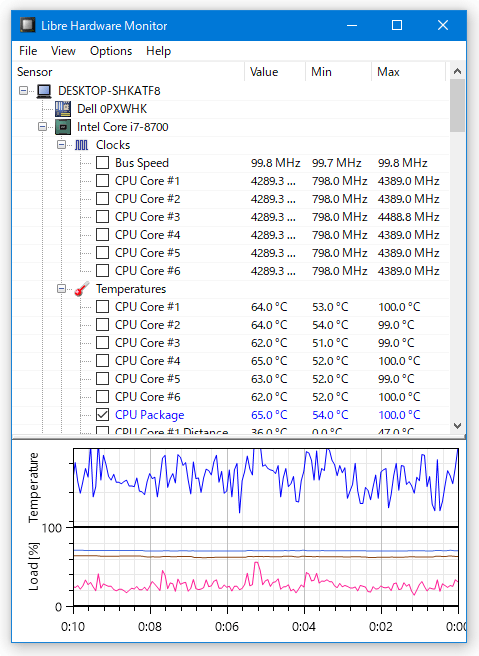Click the 0:06 time axis label
The height and width of the screenshot is (656, 479).
click(226, 627)
